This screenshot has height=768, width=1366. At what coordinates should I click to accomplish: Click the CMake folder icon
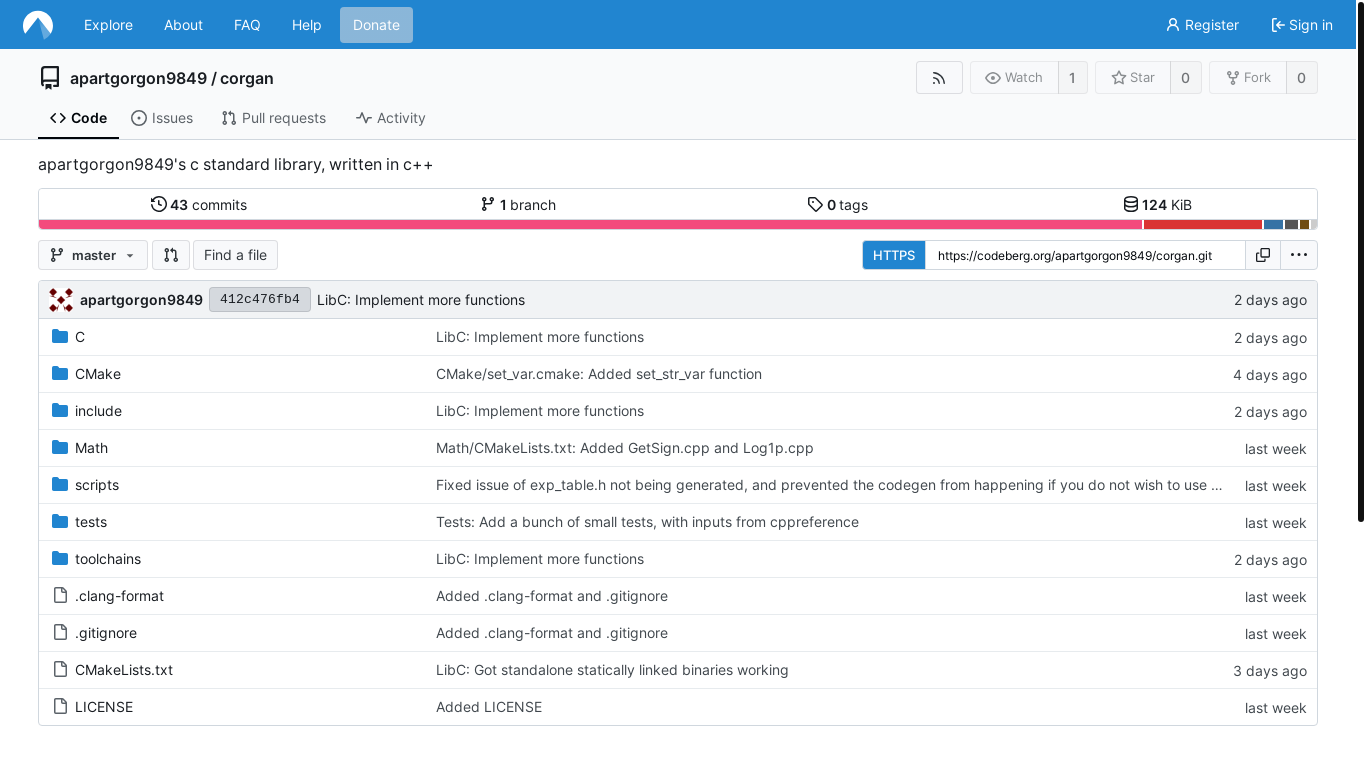[x=60, y=374]
